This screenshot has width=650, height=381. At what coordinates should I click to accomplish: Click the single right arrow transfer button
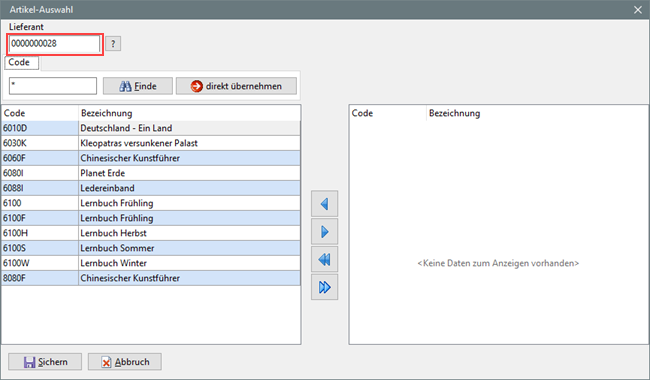click(x=325, y=231)
